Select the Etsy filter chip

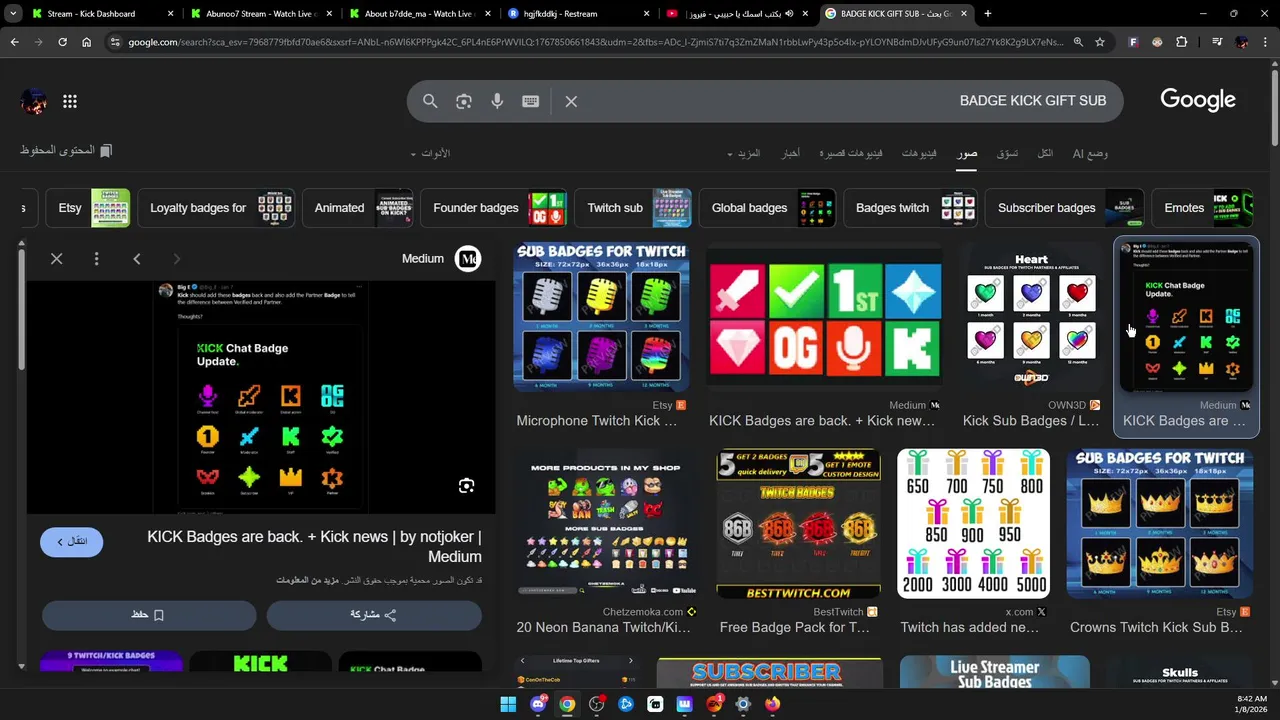coord(89,208)
